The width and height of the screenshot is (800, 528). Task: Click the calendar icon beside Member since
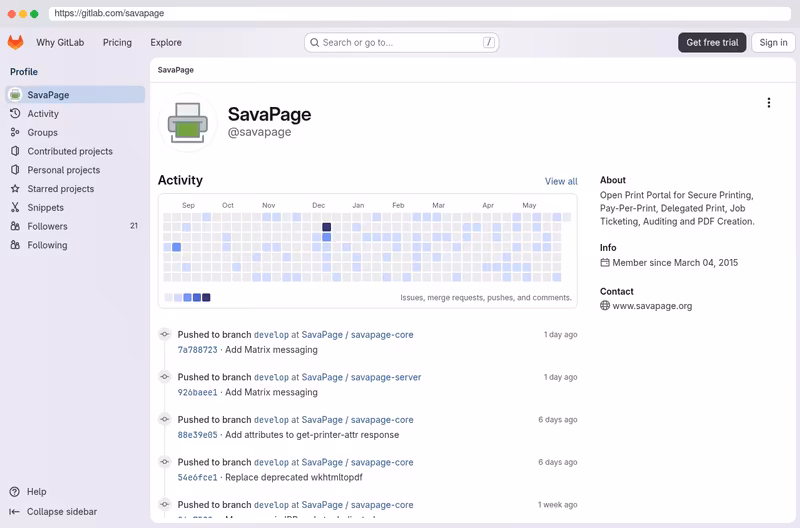(605, 263)
